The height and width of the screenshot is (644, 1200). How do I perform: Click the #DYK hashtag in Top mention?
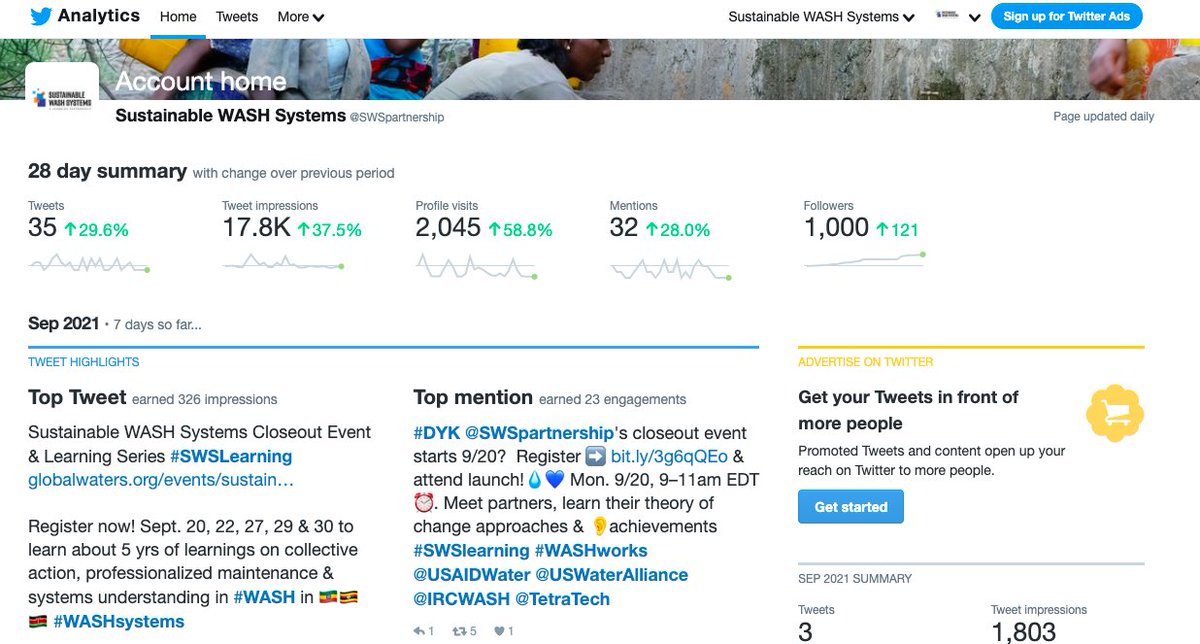pos(436,434)
